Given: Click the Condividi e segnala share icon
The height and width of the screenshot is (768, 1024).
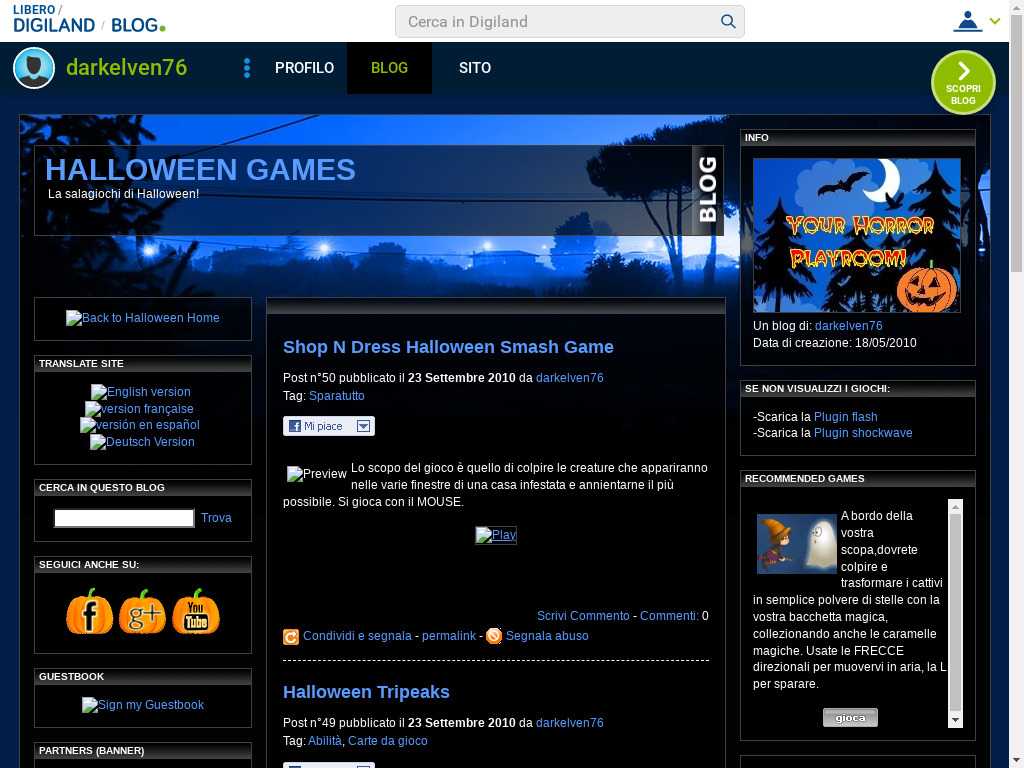Looking at the screenshot, I should point(291,637).
